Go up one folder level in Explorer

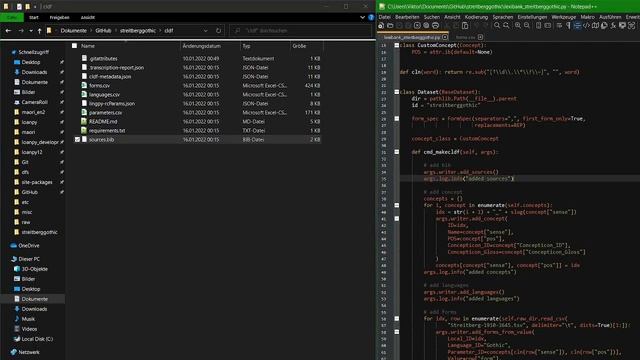(40, 31)
